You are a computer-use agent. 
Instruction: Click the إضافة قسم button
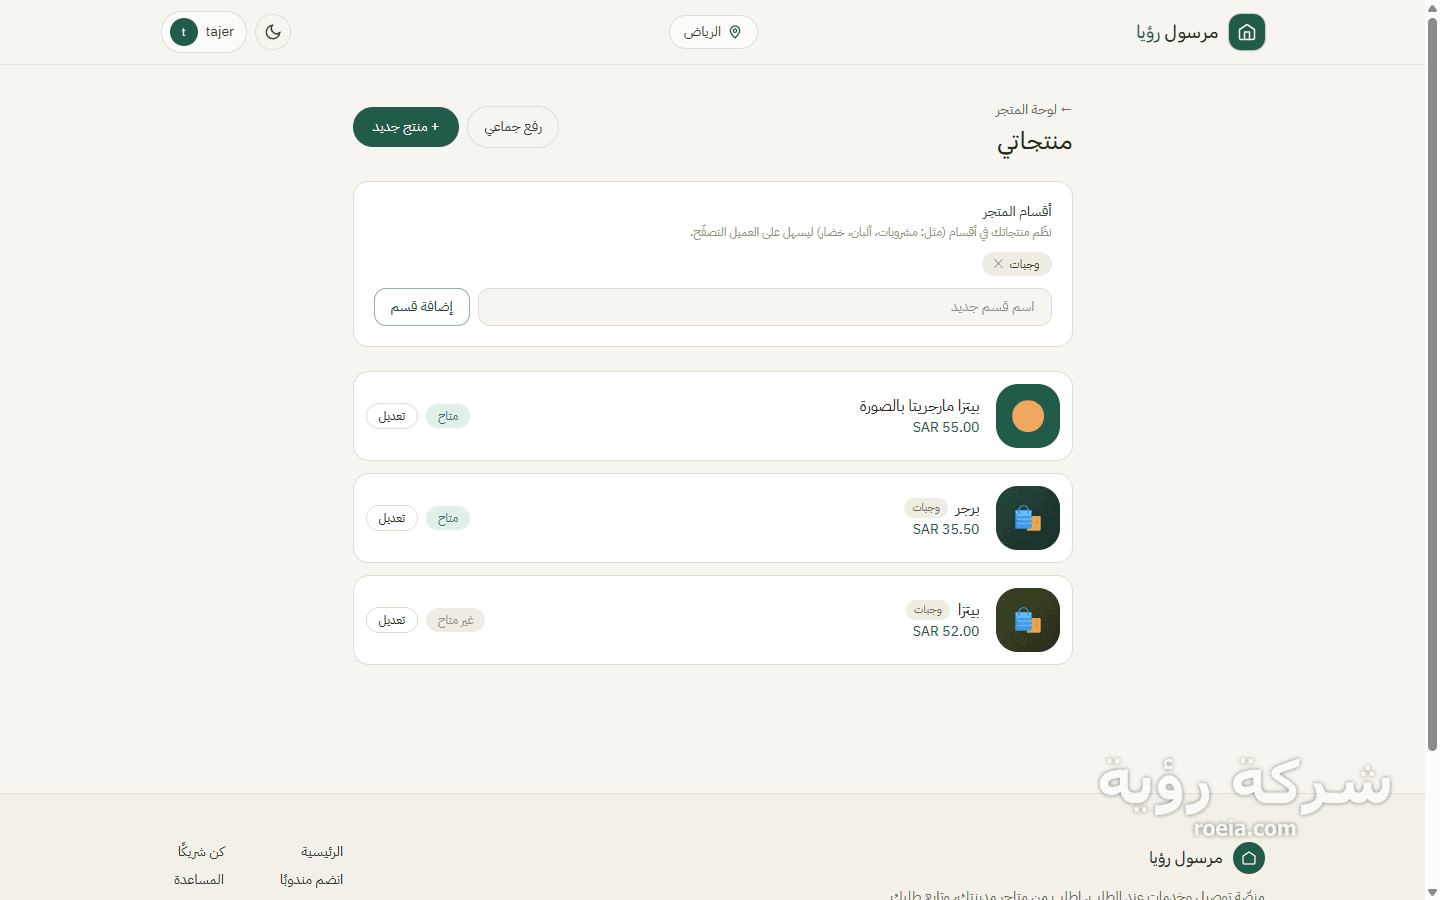click(422, 307)
